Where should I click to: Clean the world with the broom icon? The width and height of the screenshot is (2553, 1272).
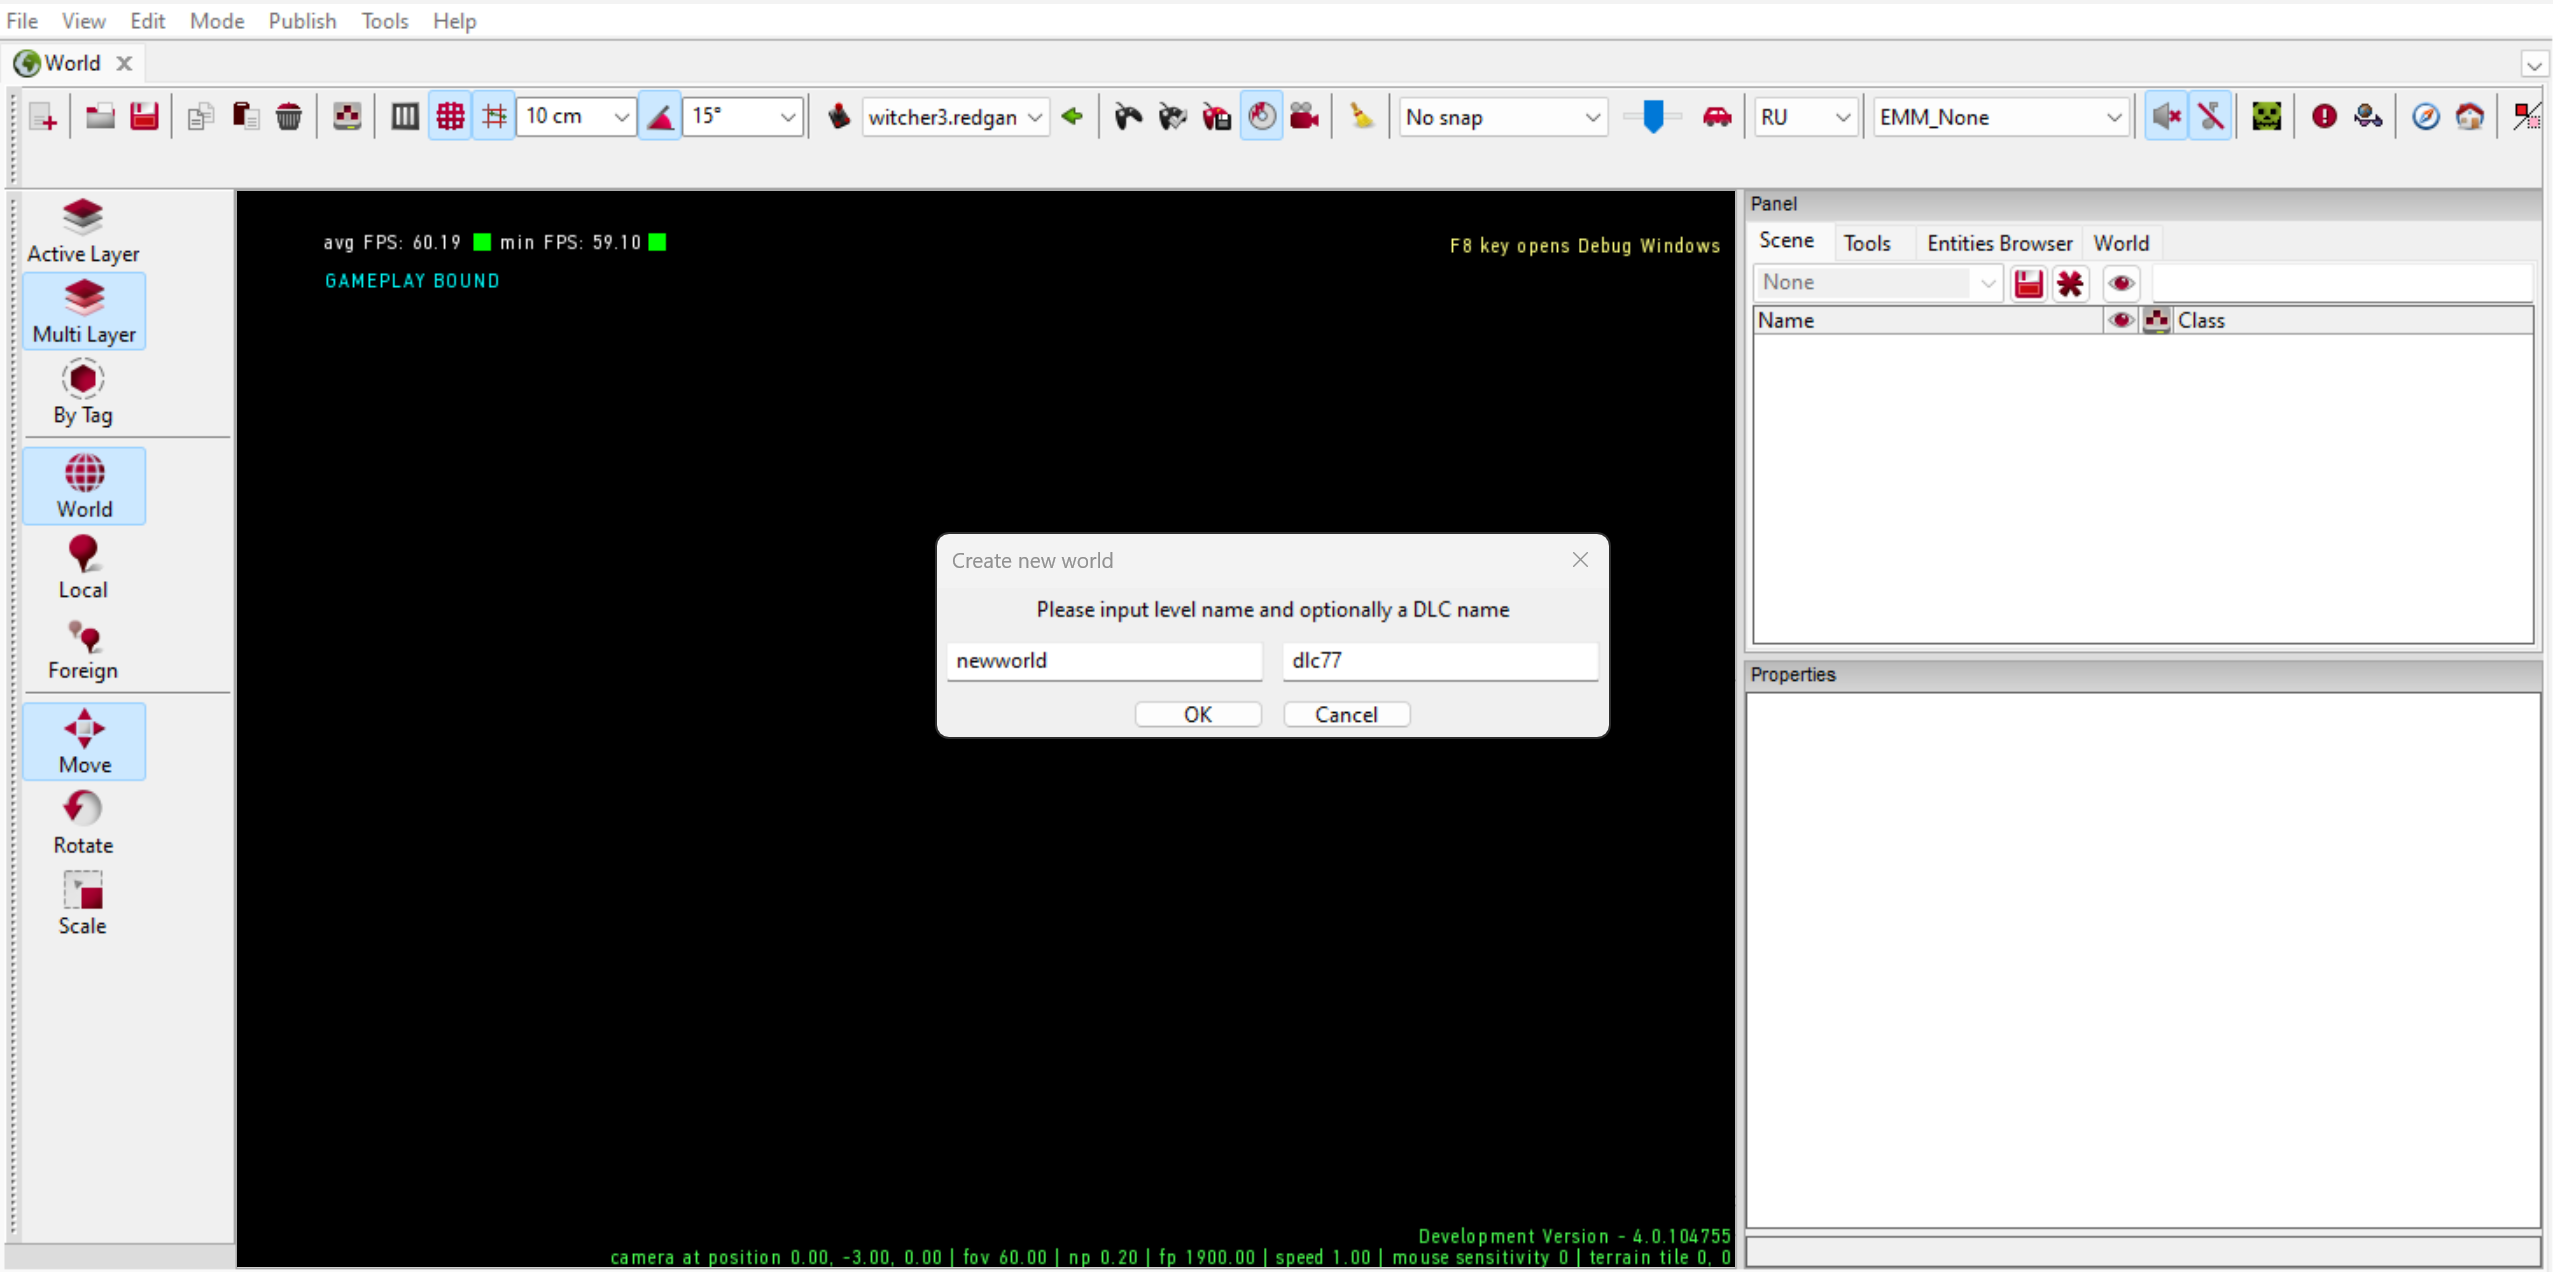(x=1360, y=116)
